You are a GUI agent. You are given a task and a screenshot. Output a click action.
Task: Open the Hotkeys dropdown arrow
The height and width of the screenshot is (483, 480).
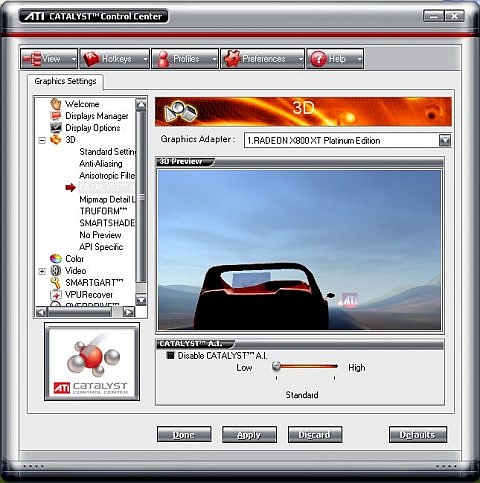(x=145, y=59)
